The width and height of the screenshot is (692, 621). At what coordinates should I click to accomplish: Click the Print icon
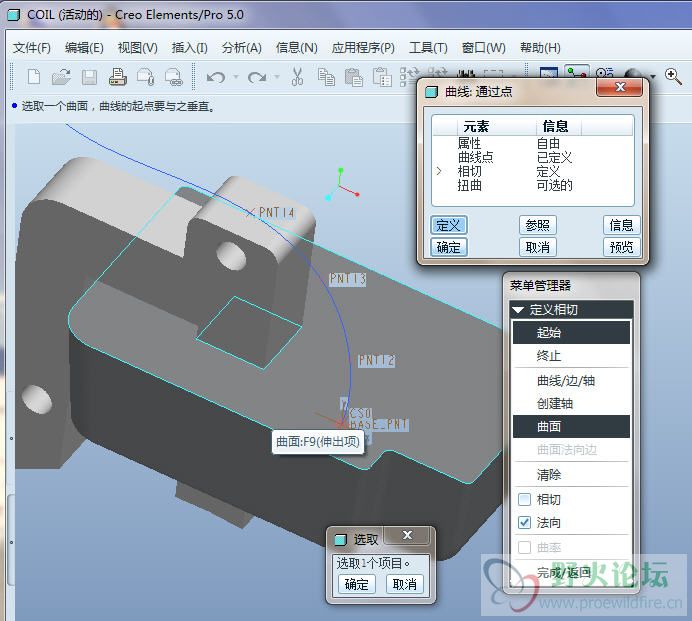117,77
